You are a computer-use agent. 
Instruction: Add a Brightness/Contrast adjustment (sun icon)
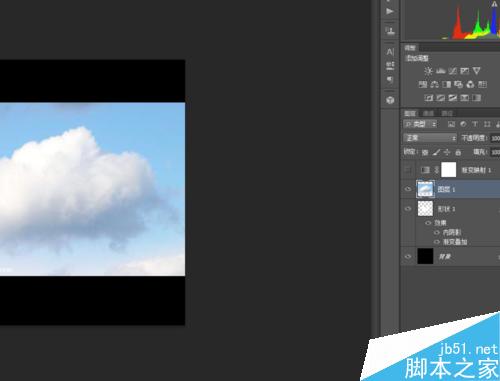coord(428,71)
